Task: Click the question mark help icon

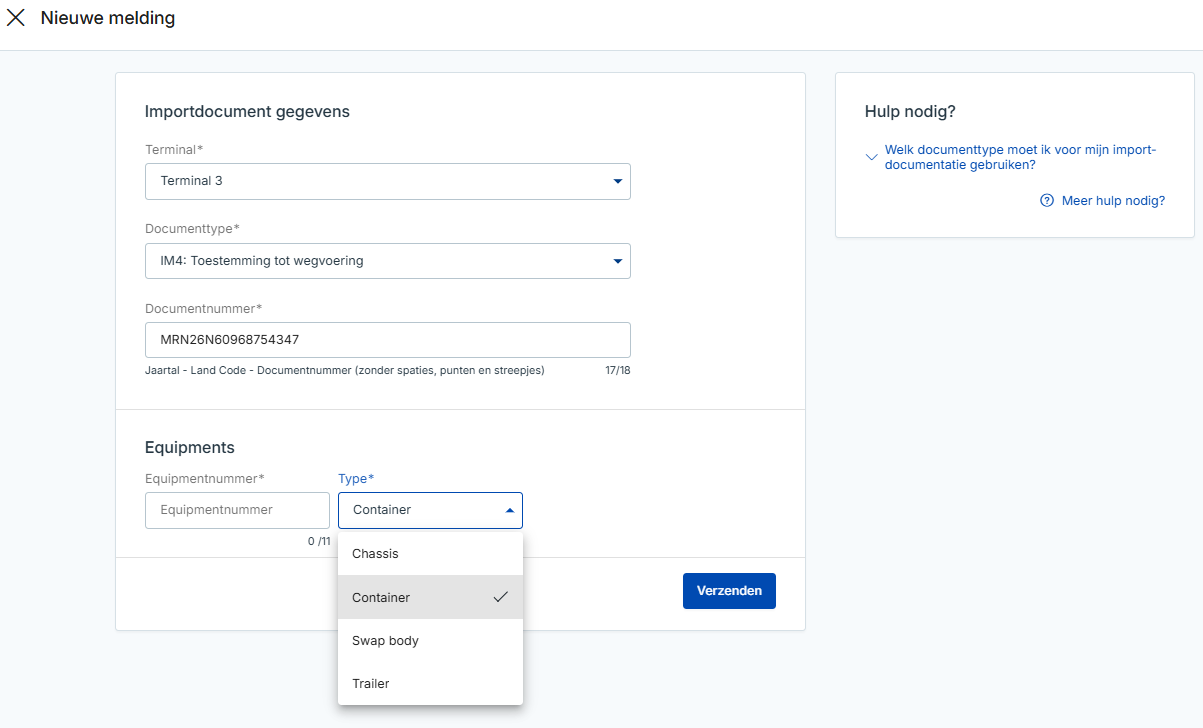Action: (1047, 200)
